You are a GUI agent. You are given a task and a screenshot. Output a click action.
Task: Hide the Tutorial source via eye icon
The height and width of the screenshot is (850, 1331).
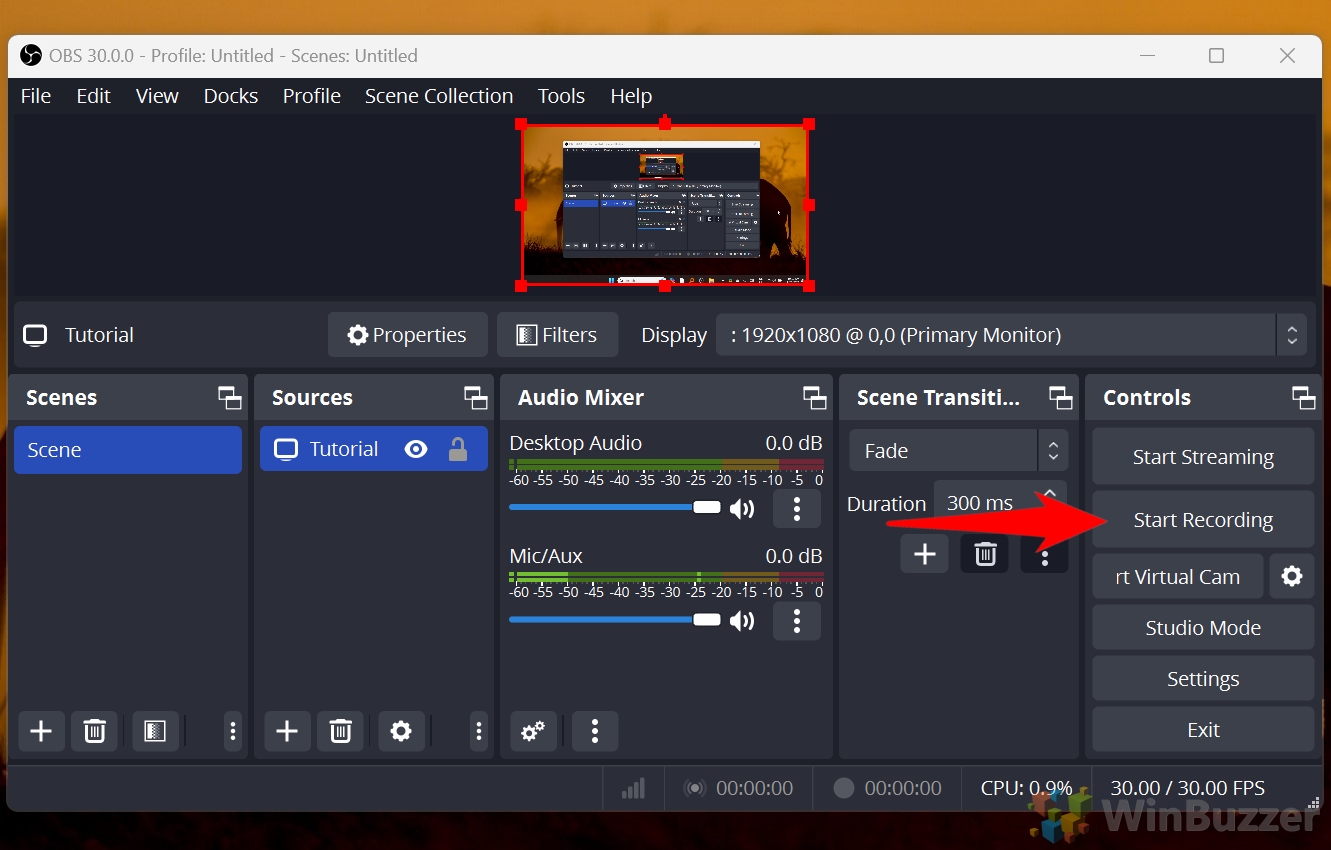416,449
